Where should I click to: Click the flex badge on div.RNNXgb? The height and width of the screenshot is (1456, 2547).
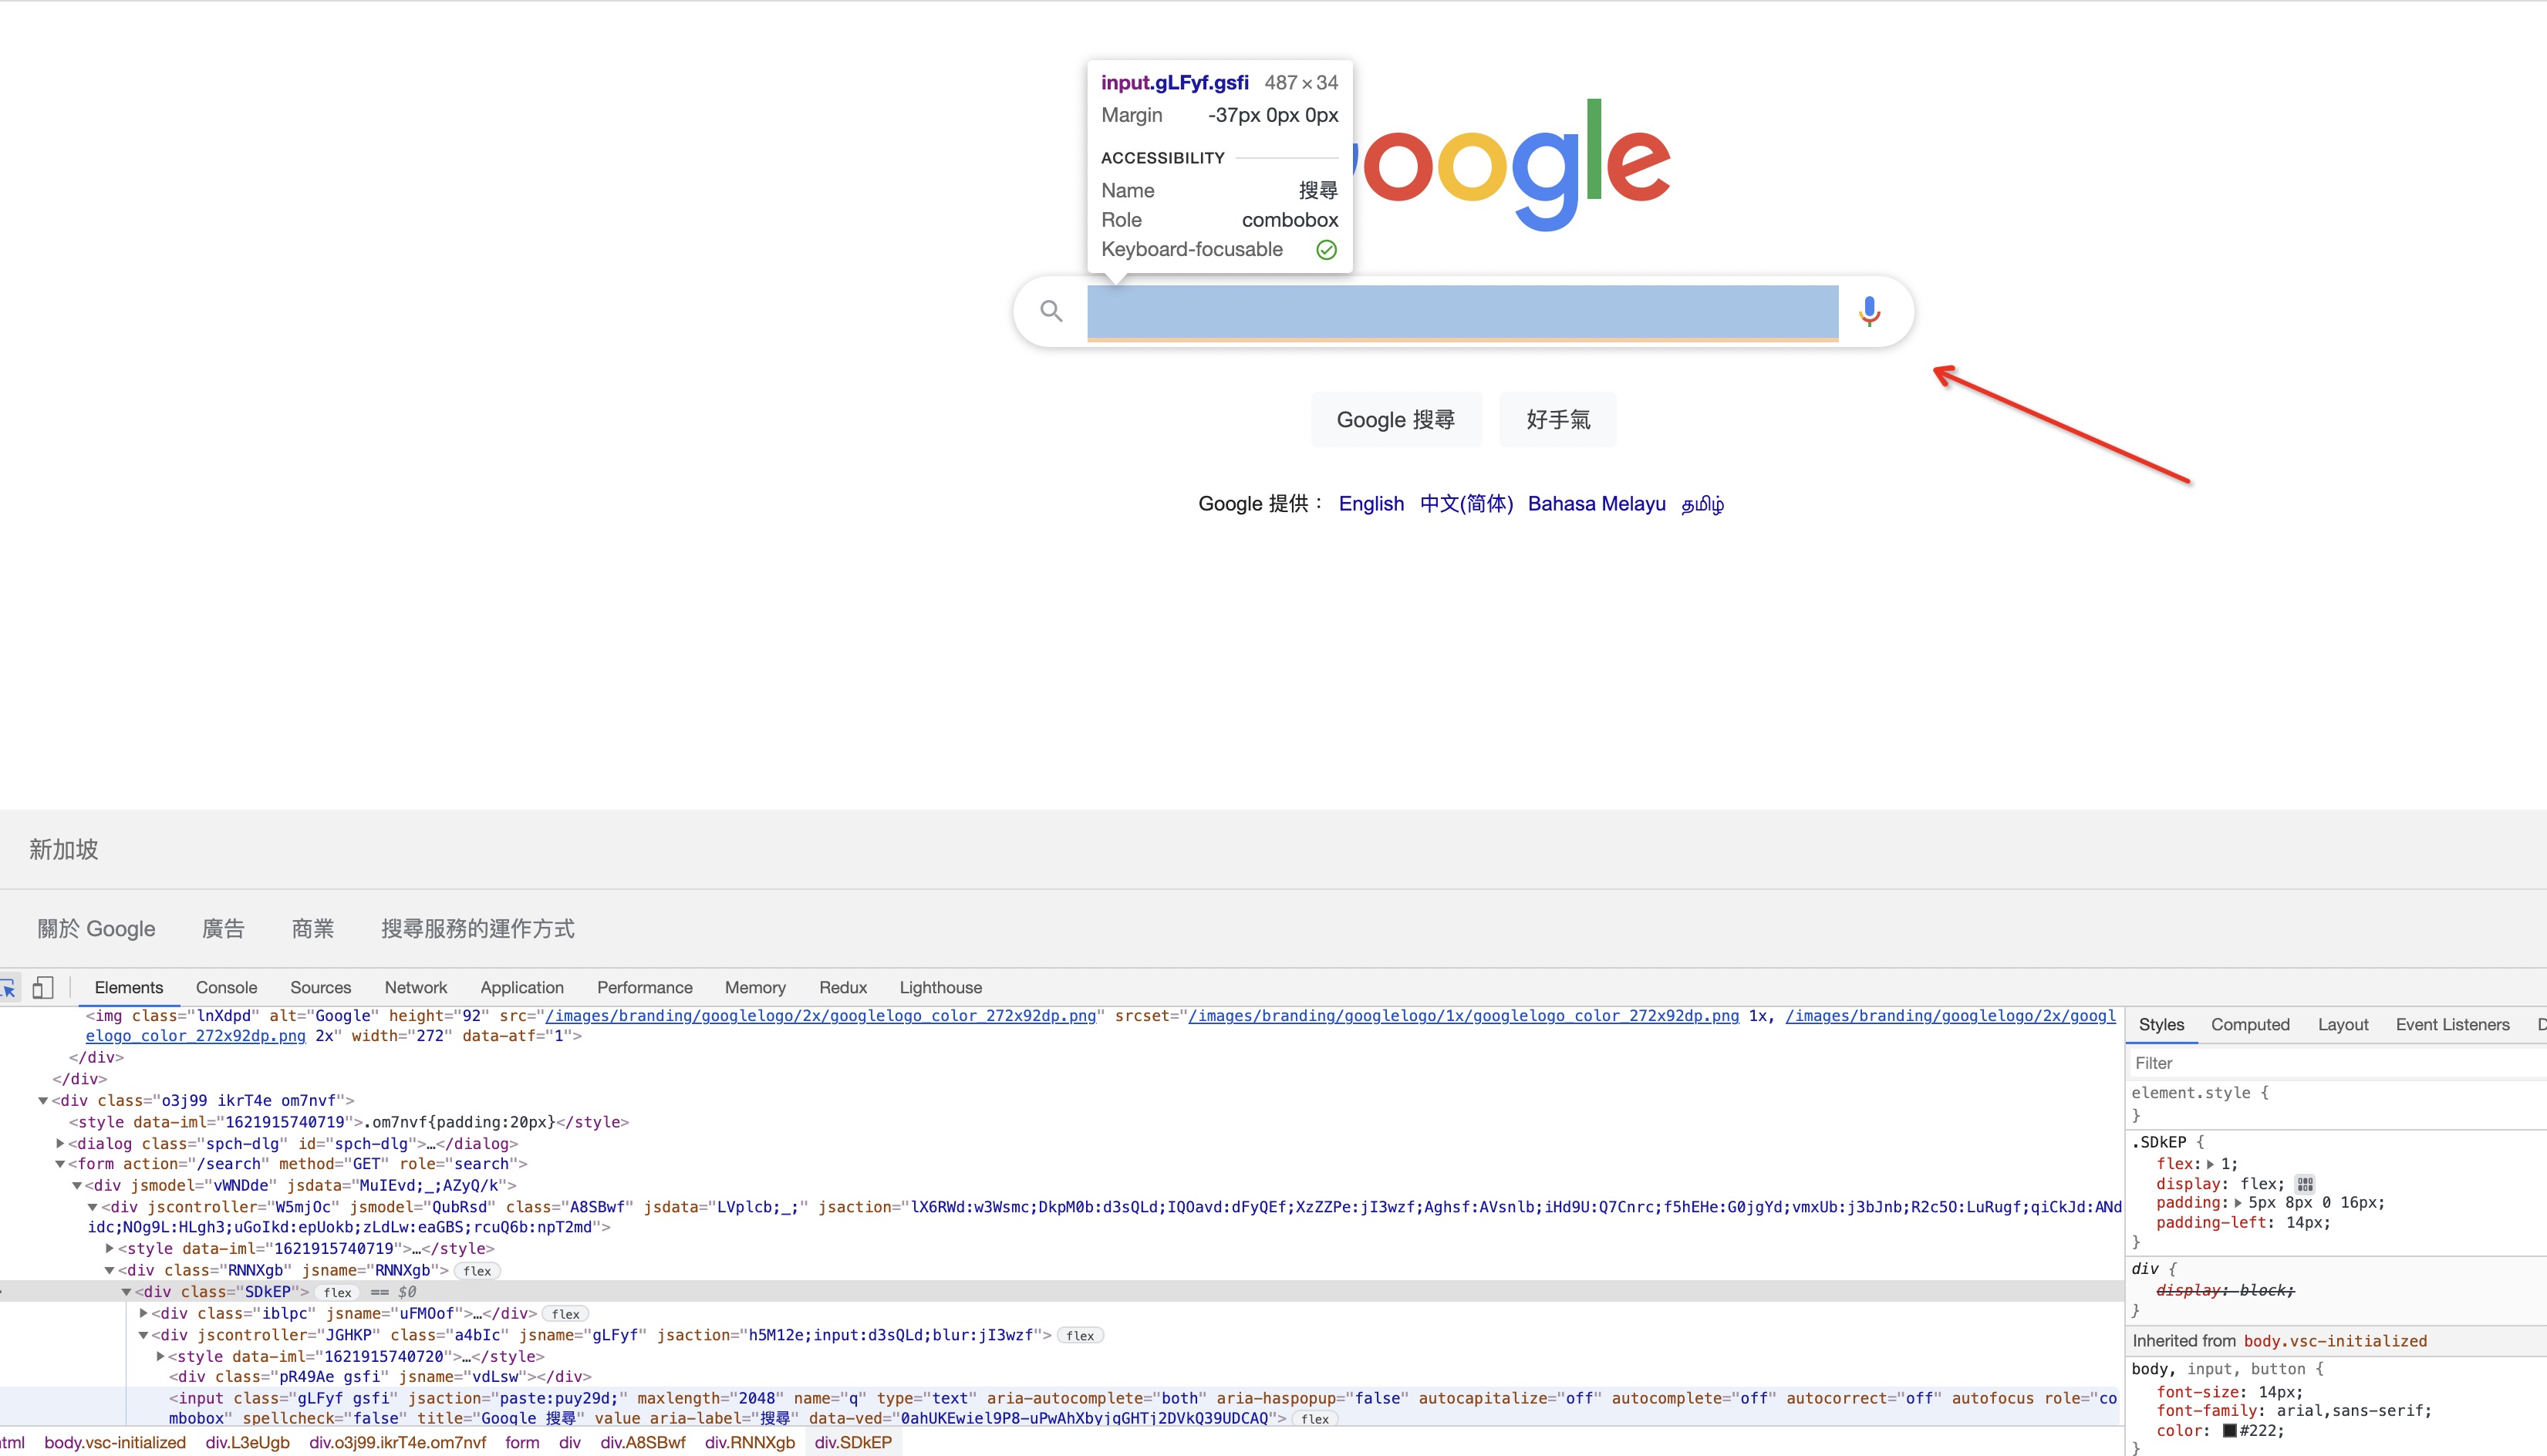click(477, 1271)
